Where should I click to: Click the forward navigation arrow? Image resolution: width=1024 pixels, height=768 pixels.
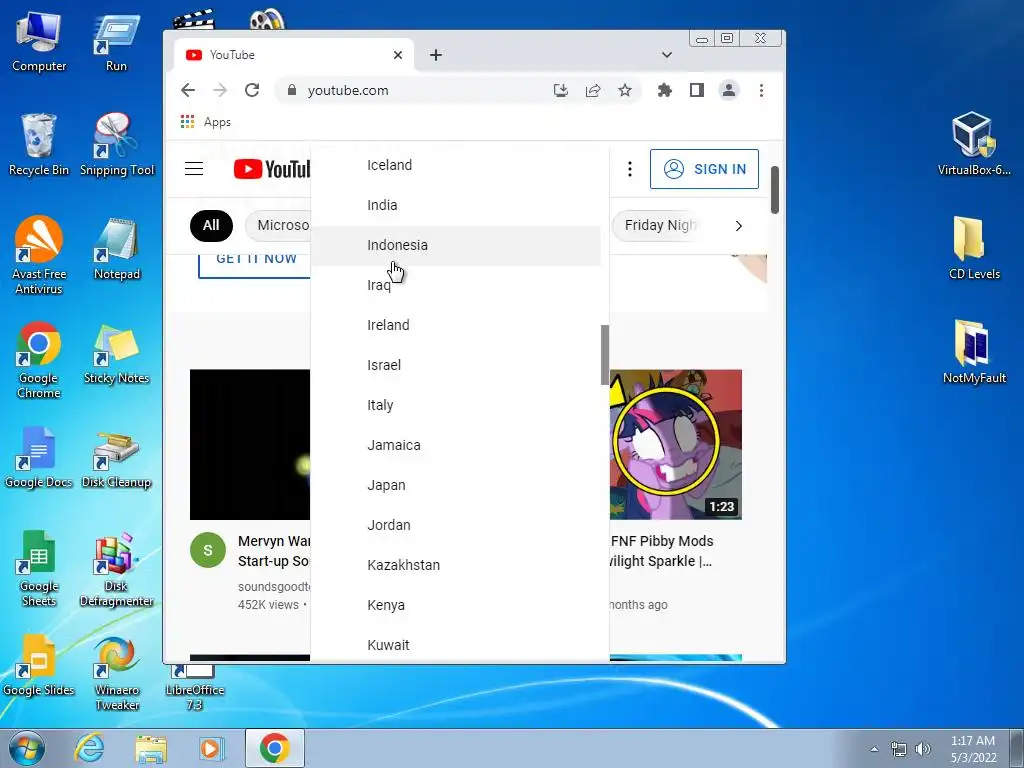point(220,90)
